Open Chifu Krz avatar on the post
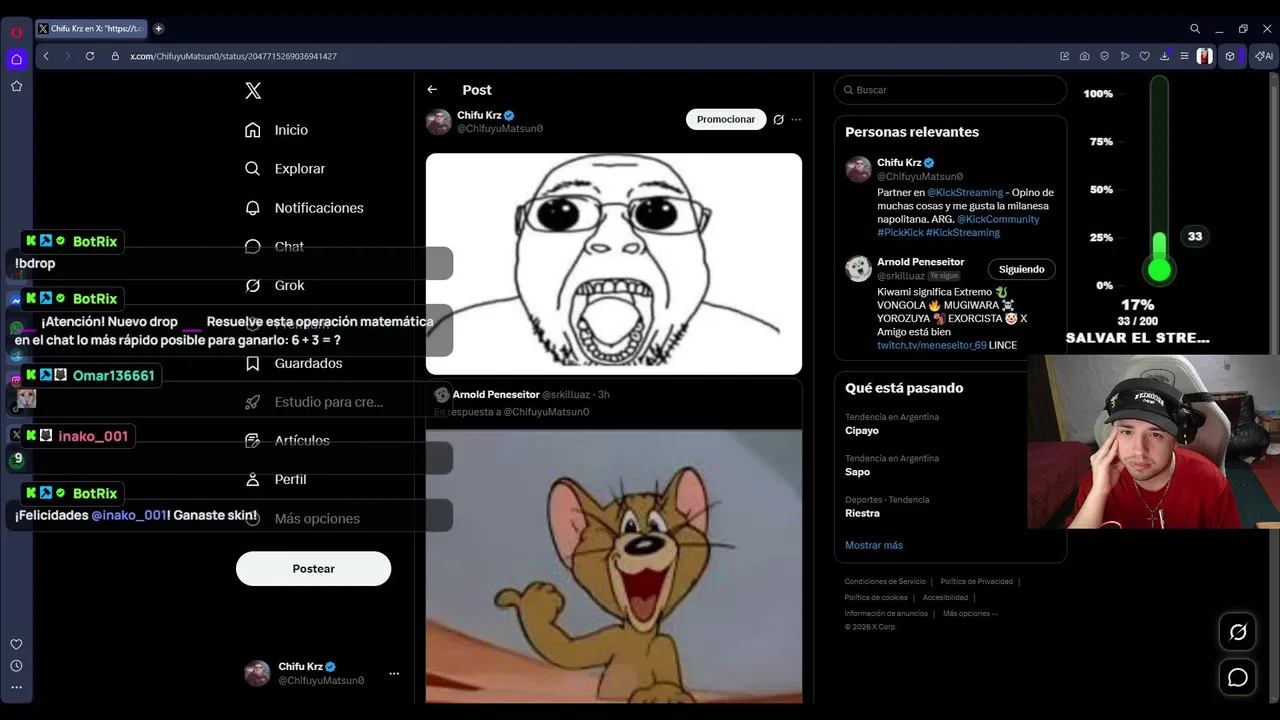 pos(439,122)
